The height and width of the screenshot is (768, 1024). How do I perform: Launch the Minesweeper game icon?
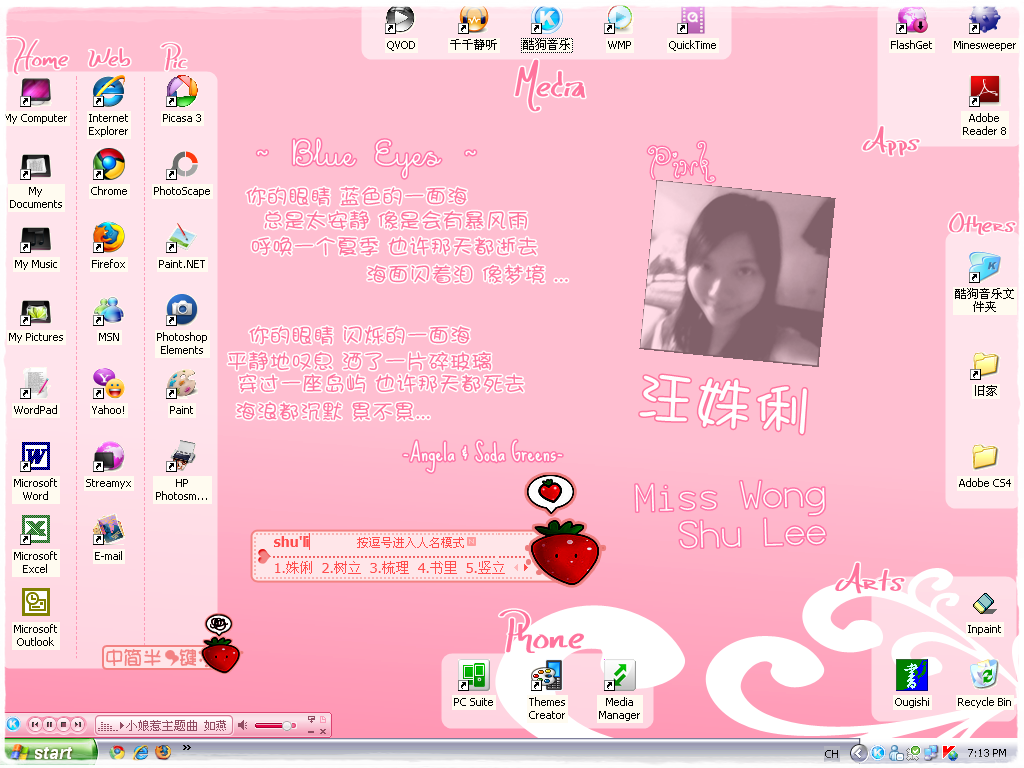tap(984, 21)
